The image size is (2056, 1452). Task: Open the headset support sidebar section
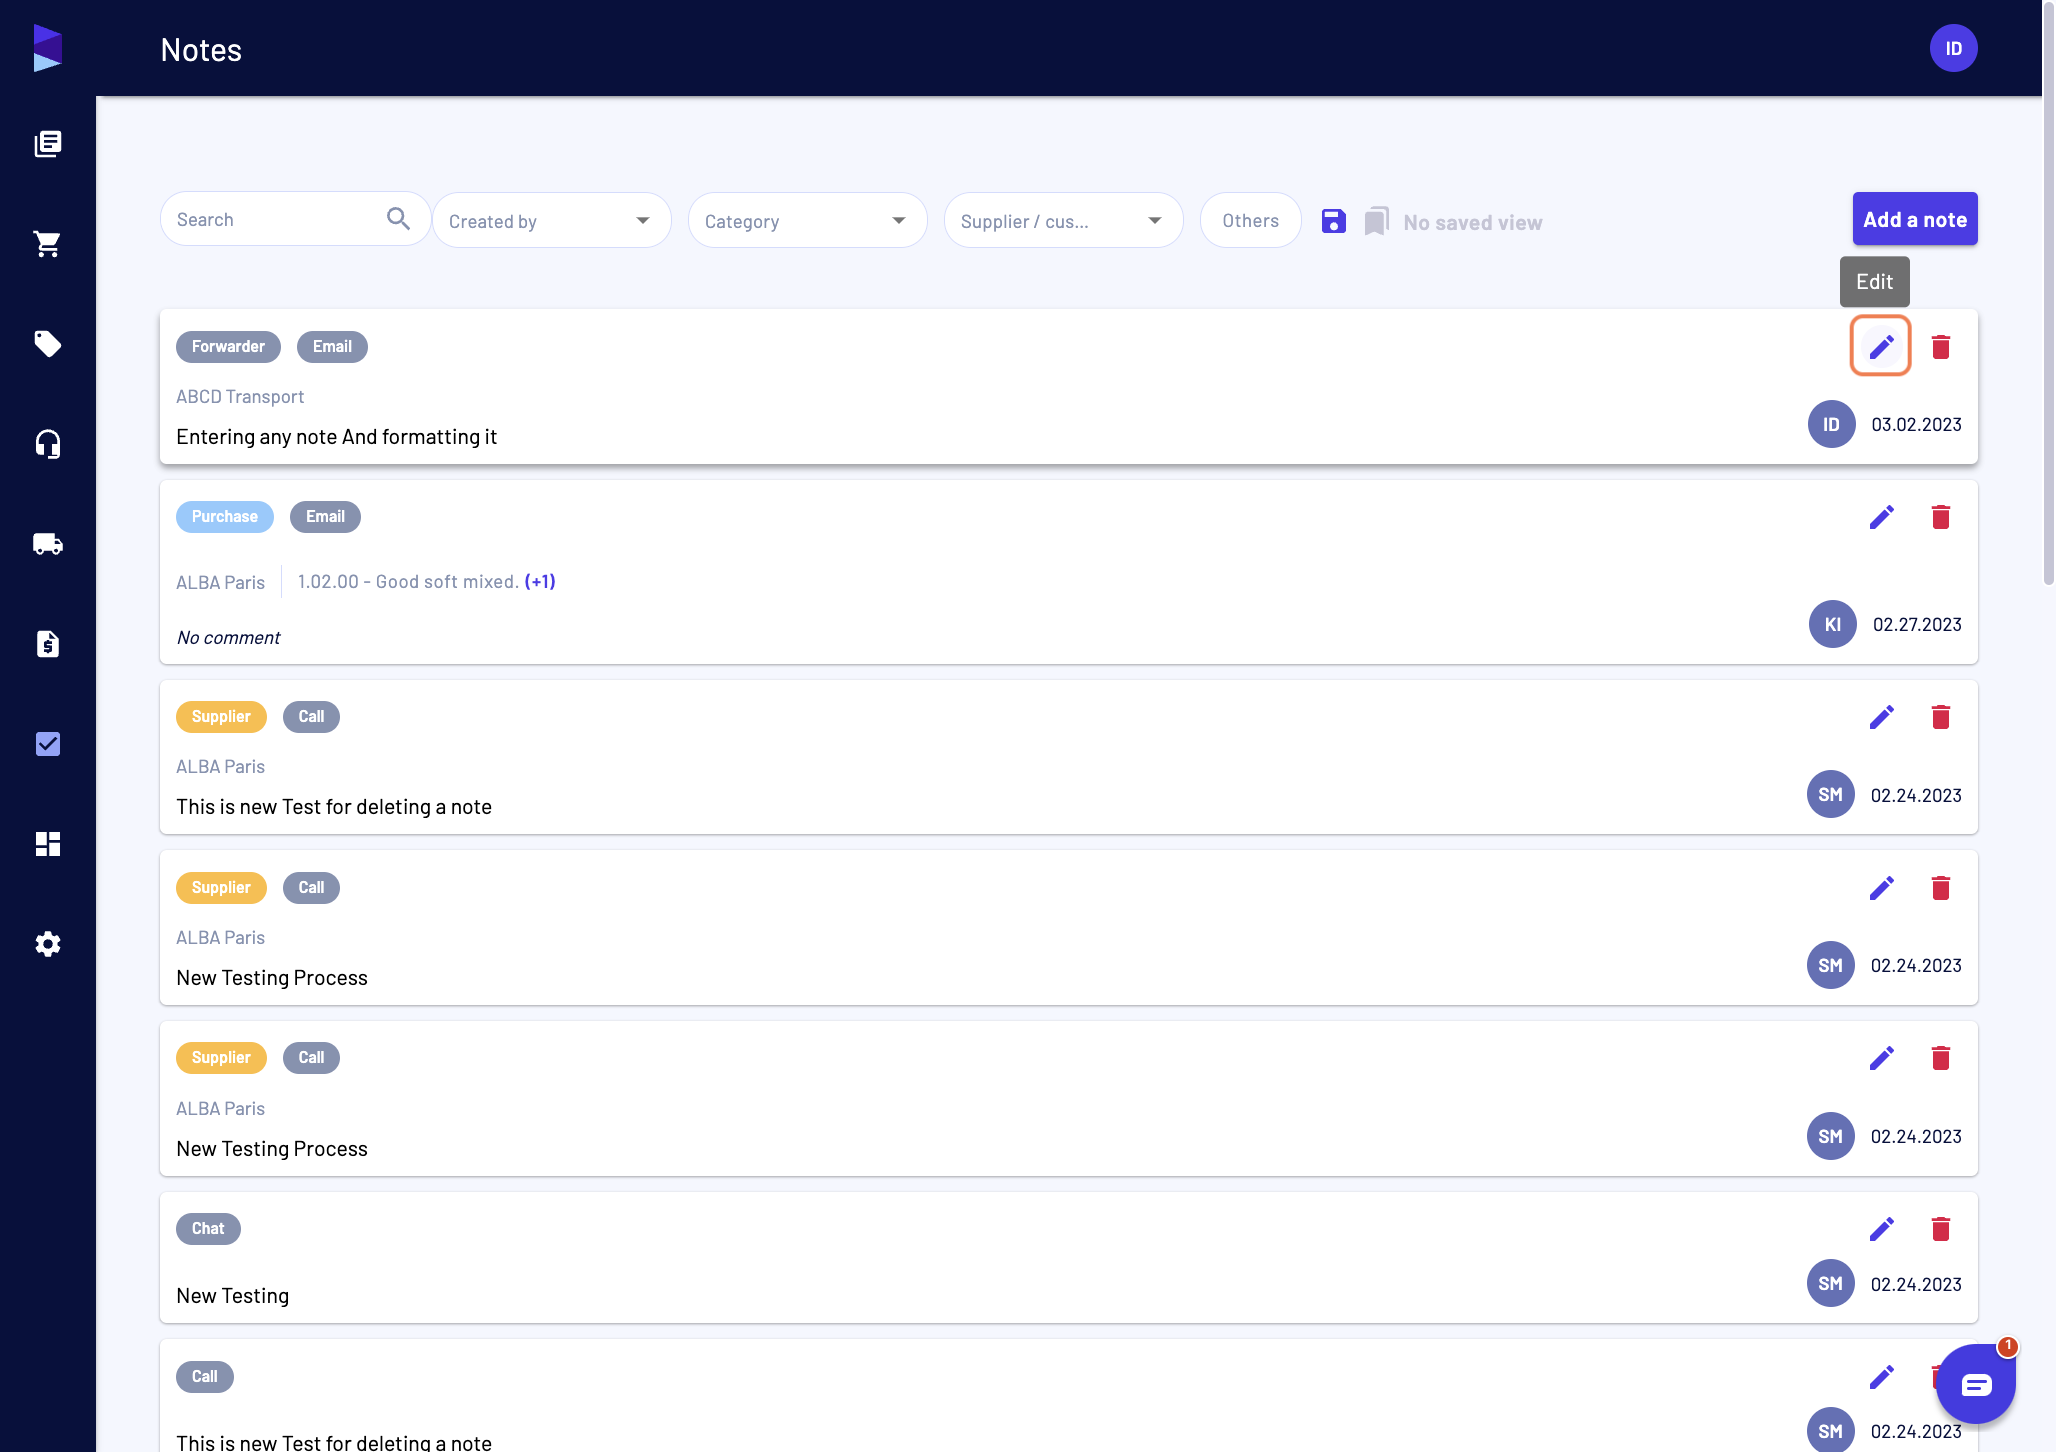47,444
